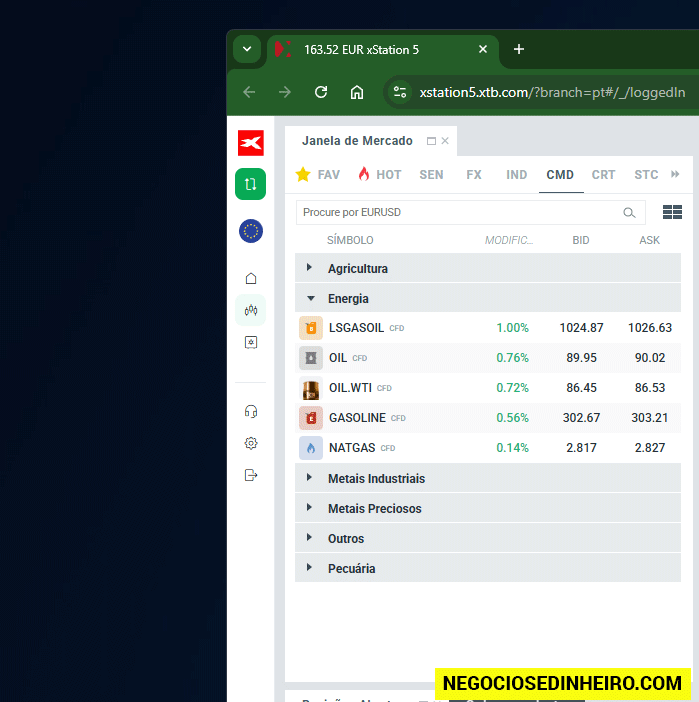Select the NATGAS symbol name

tap(352, 448)
